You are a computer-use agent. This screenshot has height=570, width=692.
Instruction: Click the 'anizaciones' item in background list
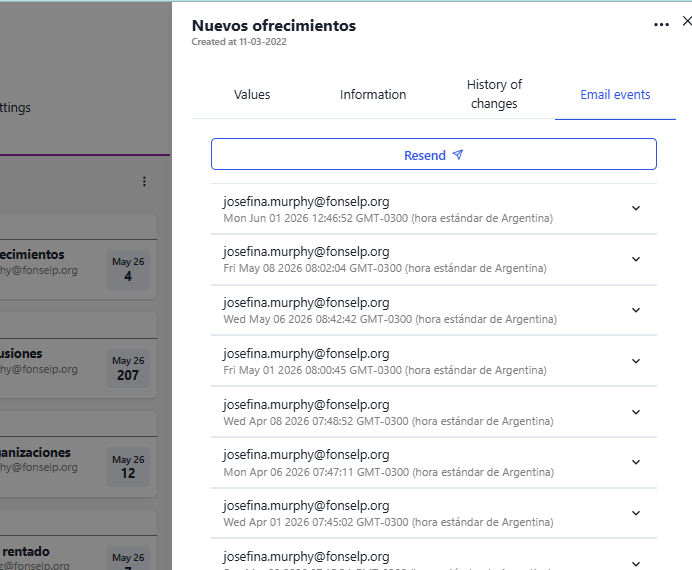coord(35,453)
